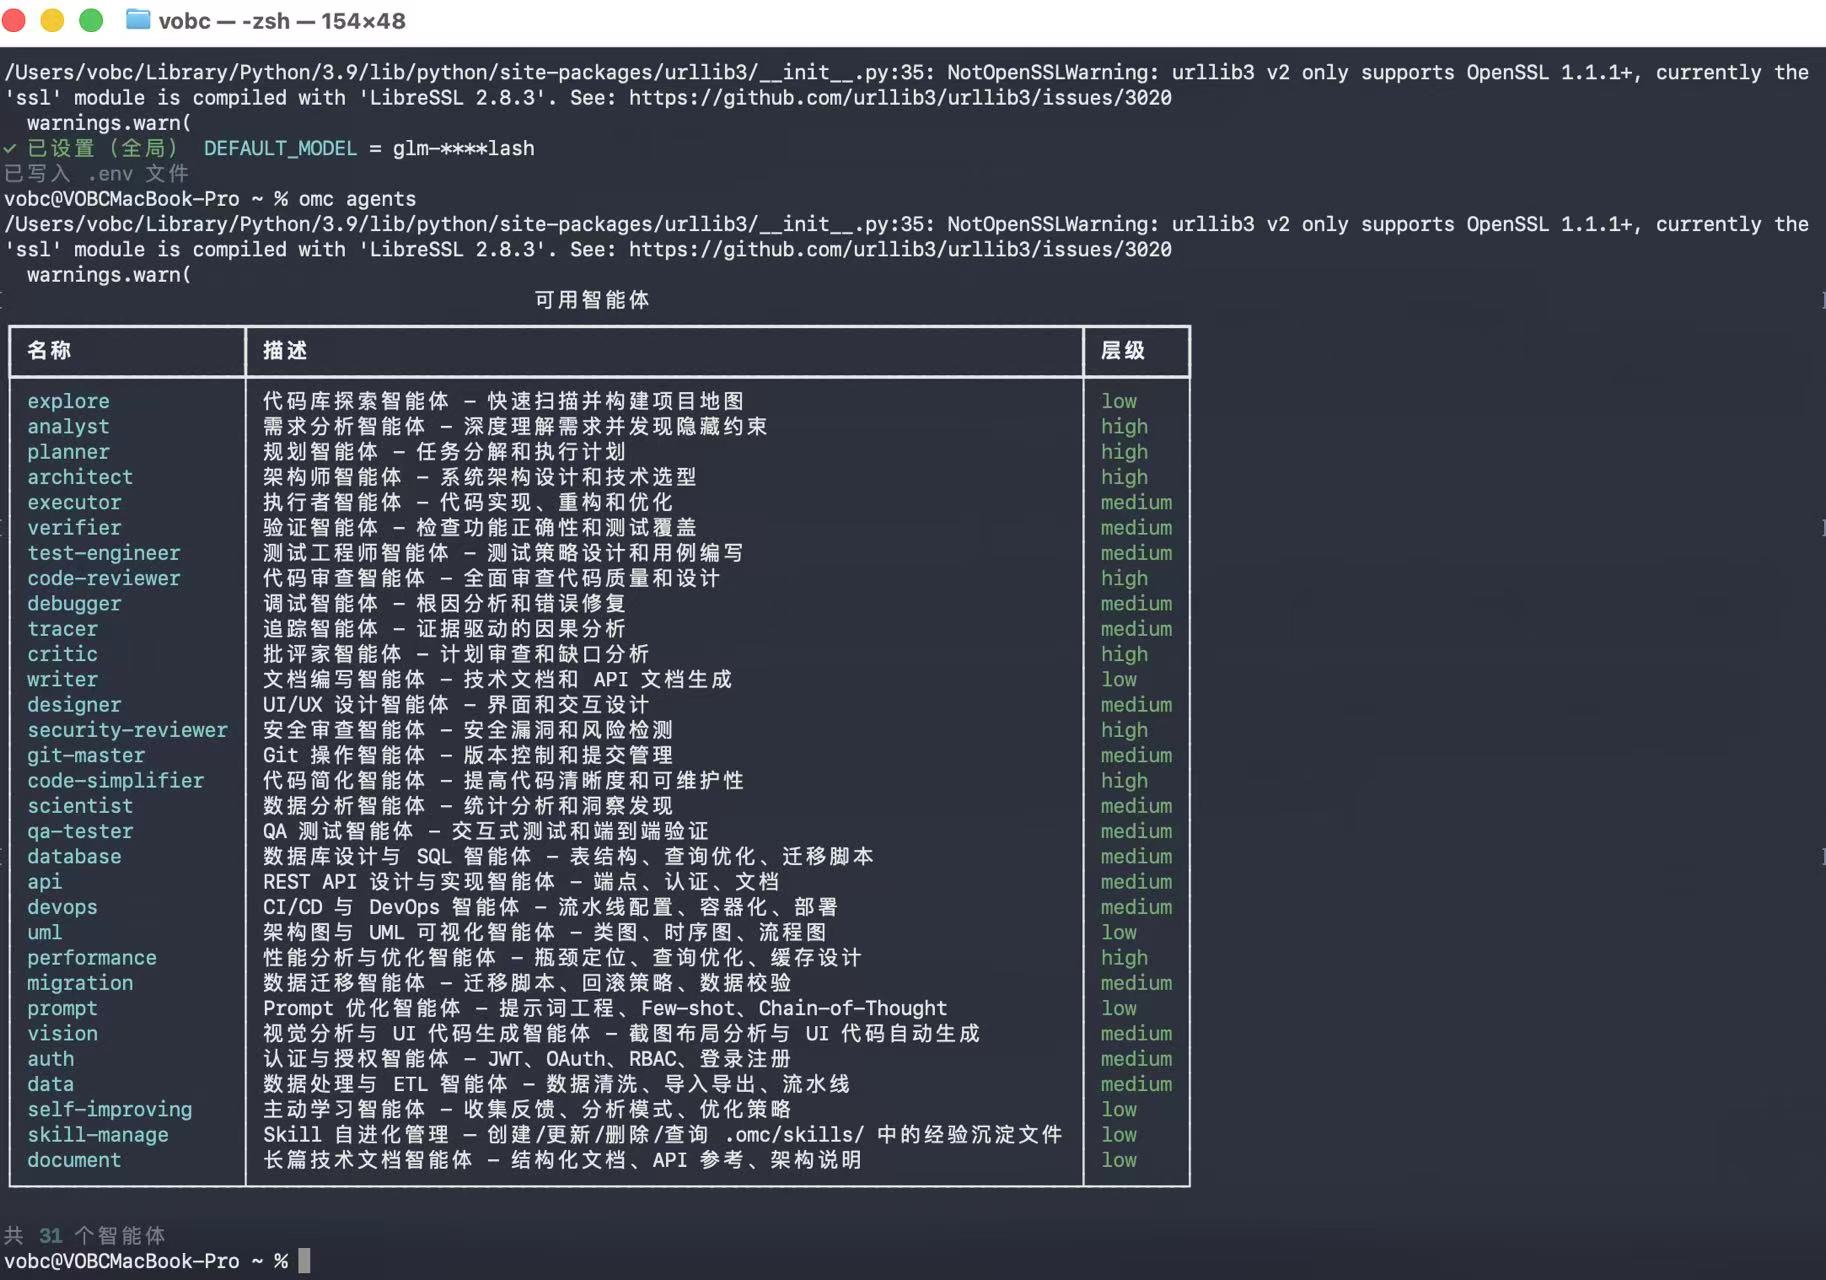Click the 'git-master' agent name
The image size is (1826, 1280).
coord(86,756)
